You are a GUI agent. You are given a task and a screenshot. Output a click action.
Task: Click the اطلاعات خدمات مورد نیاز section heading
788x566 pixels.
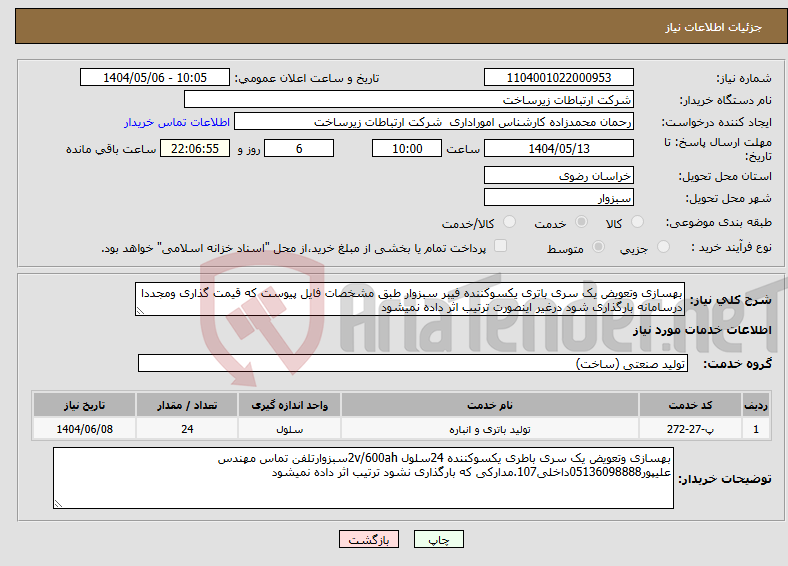pos(702,330)
